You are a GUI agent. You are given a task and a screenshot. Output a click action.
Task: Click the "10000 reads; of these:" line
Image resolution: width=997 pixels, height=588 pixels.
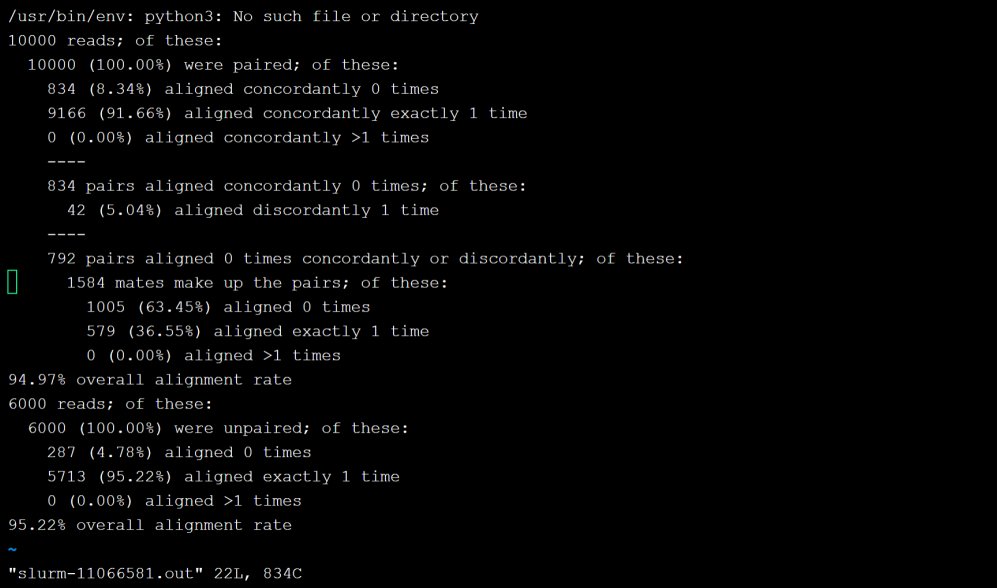coord(115,40)
